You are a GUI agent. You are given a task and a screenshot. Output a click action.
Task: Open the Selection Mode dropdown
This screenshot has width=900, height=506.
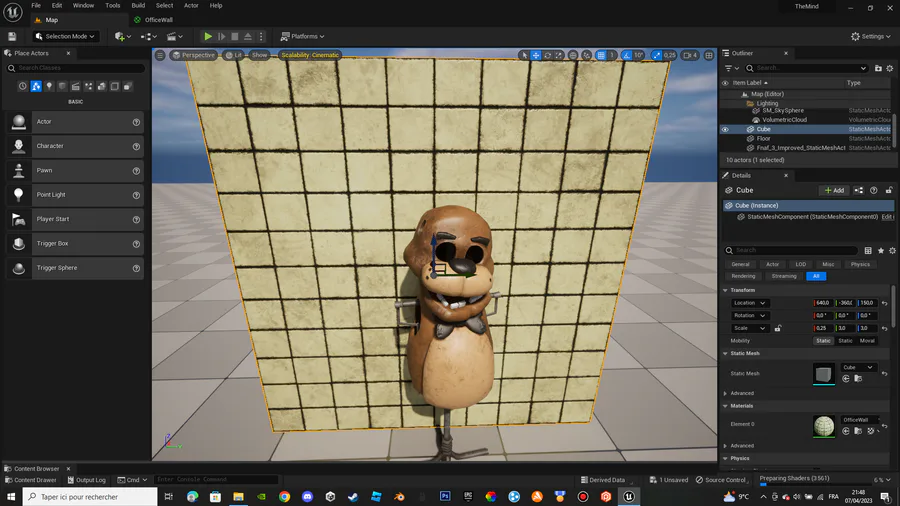click(64, 36)
